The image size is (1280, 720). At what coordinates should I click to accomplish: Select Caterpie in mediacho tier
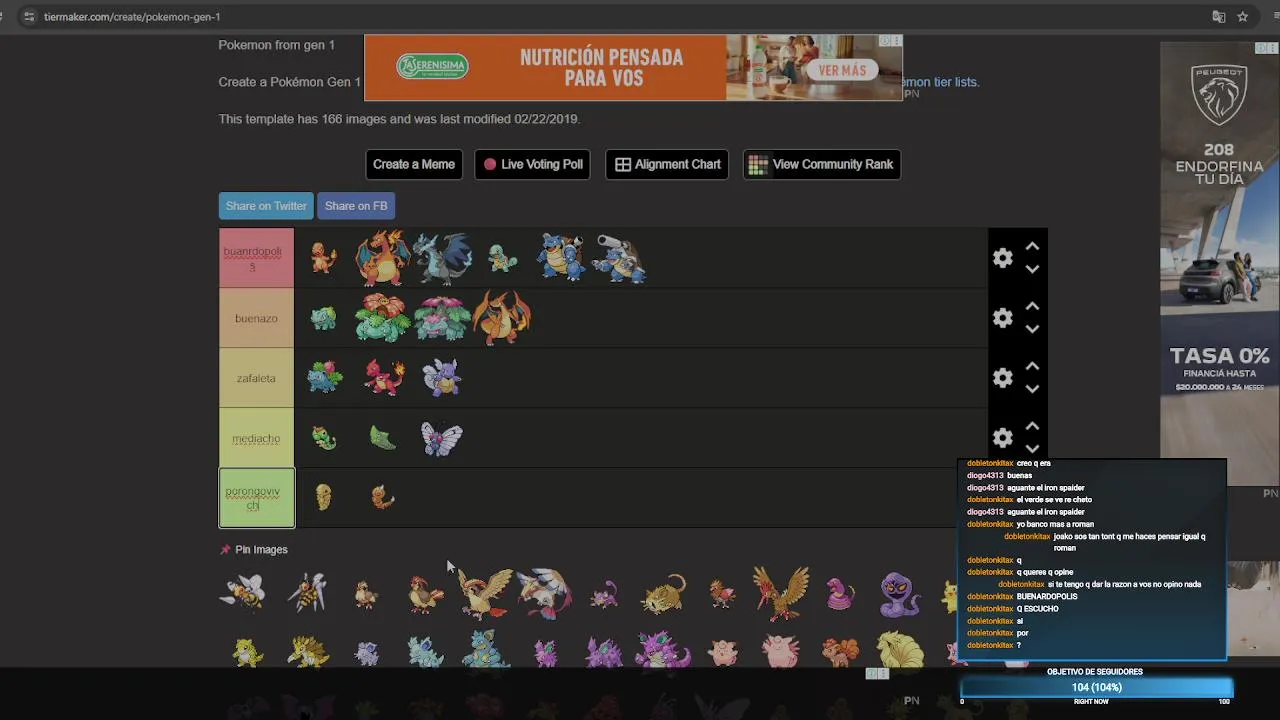click(x=323, y=438)
